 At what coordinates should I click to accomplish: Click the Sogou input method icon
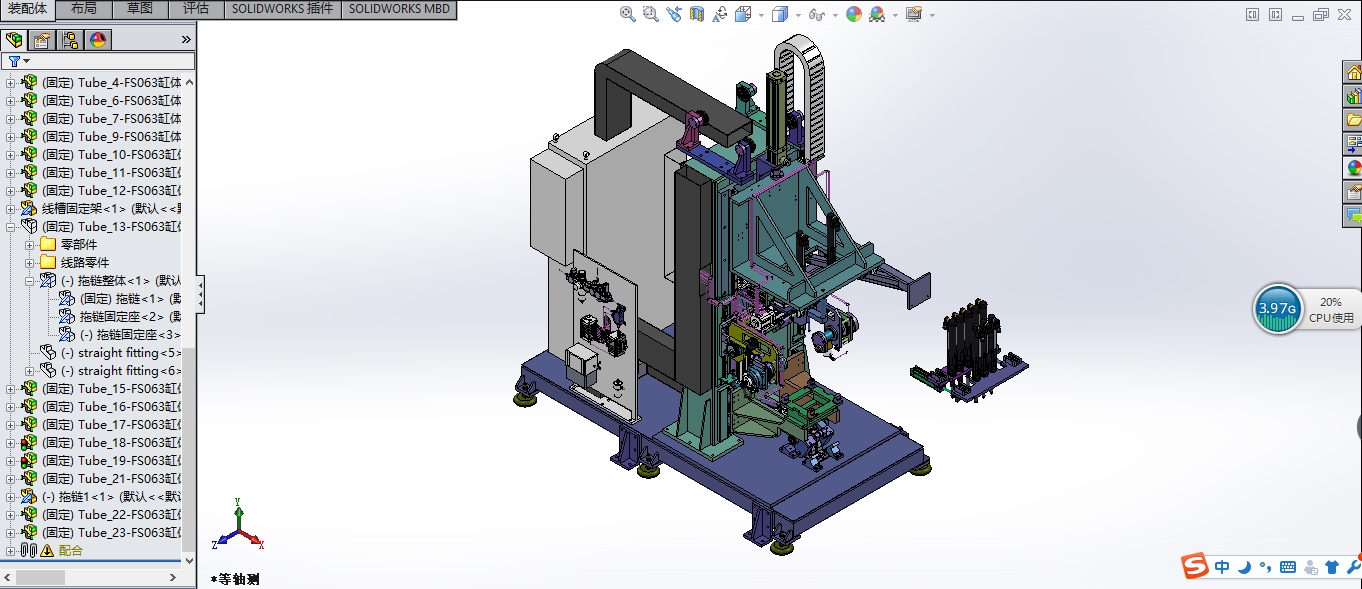click(x=1194, y=566)
